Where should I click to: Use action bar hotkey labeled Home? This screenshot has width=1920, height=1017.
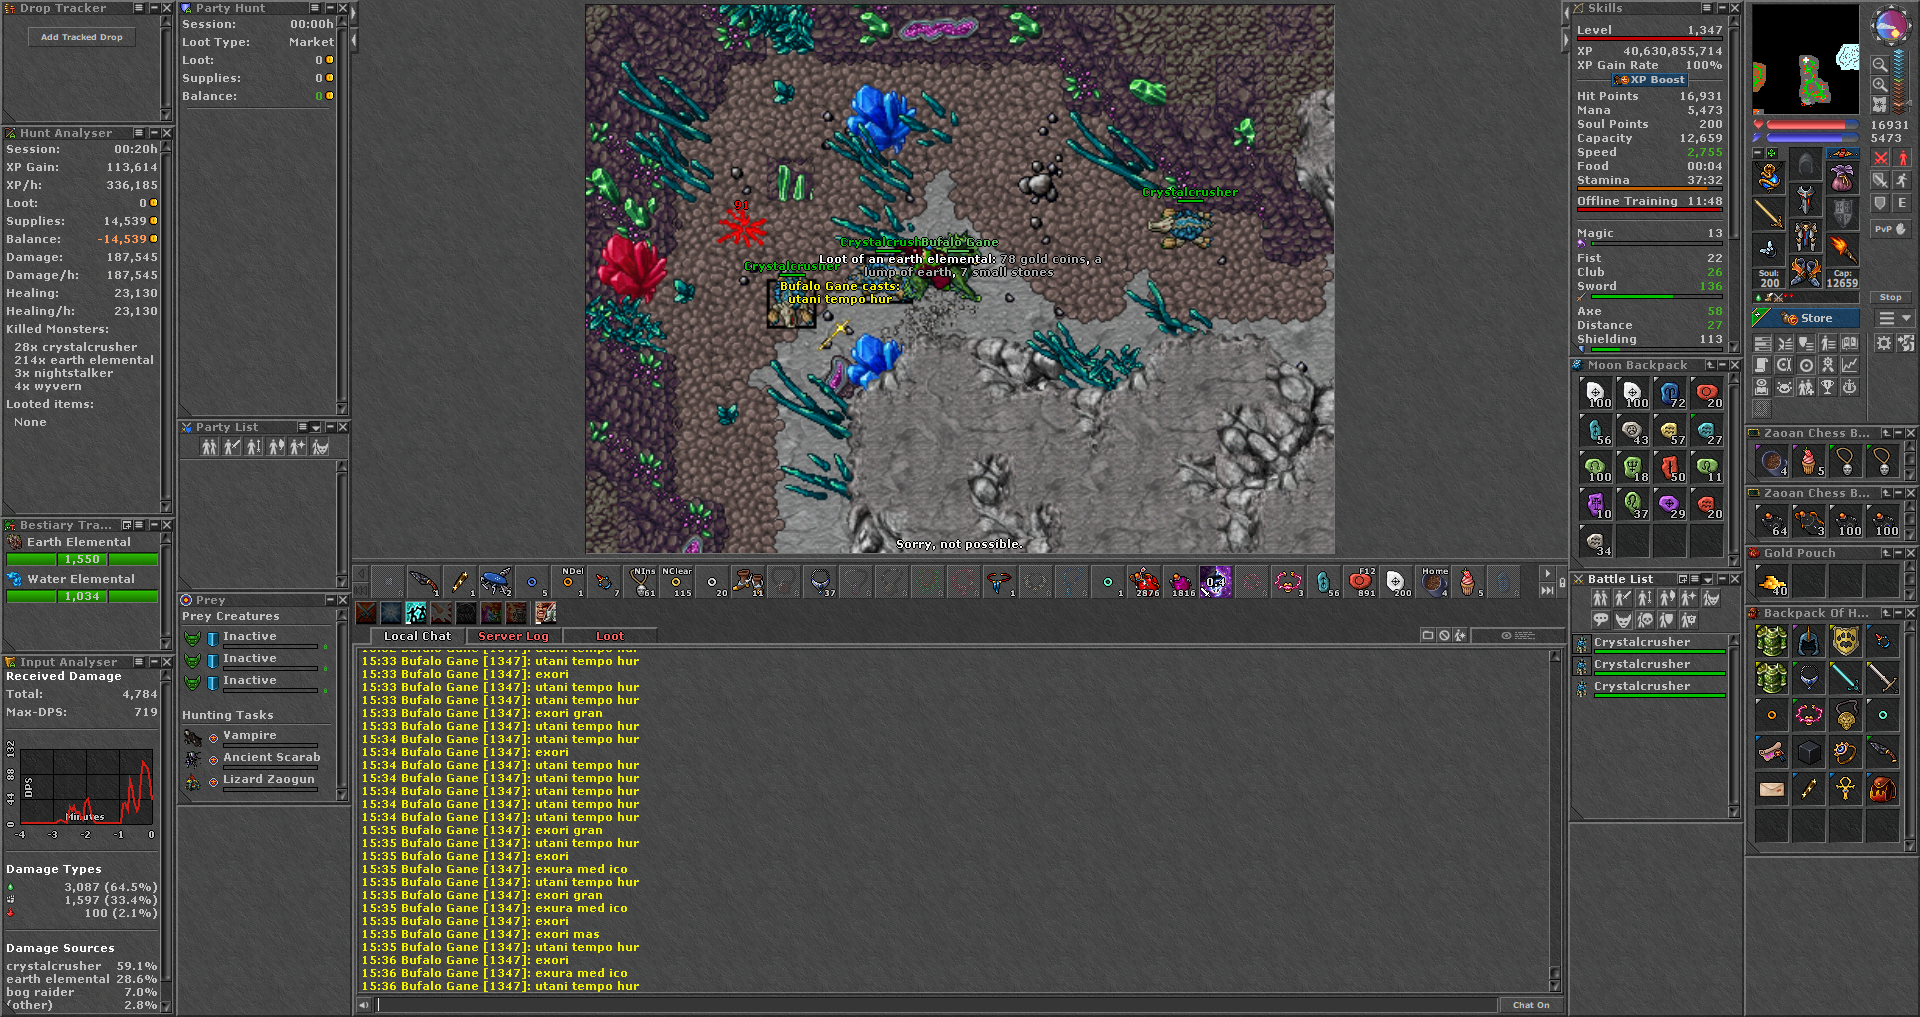tap(1434, 582)
